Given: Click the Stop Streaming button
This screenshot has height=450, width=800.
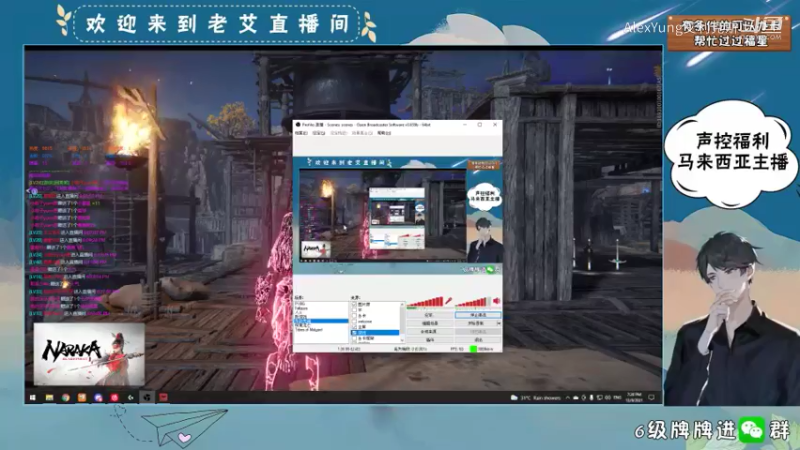Looking at the screenshot, I should pyautogui.click(x=479, y=315).
